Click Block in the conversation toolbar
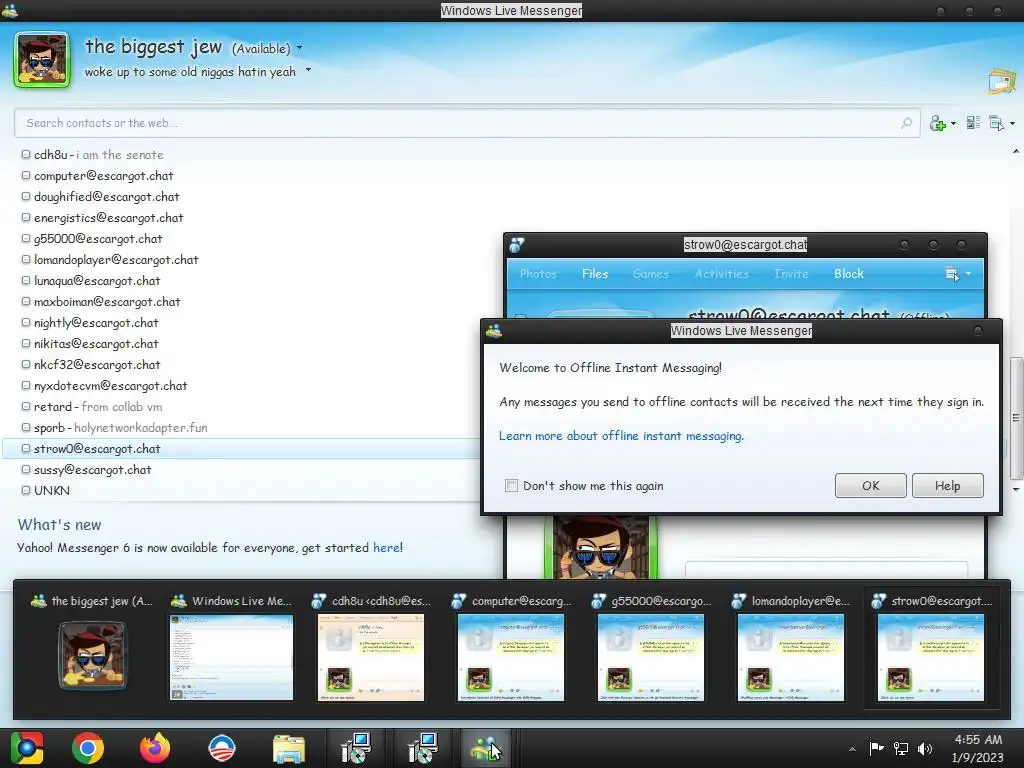This screenshot has width=1024, height=768. 849,274
